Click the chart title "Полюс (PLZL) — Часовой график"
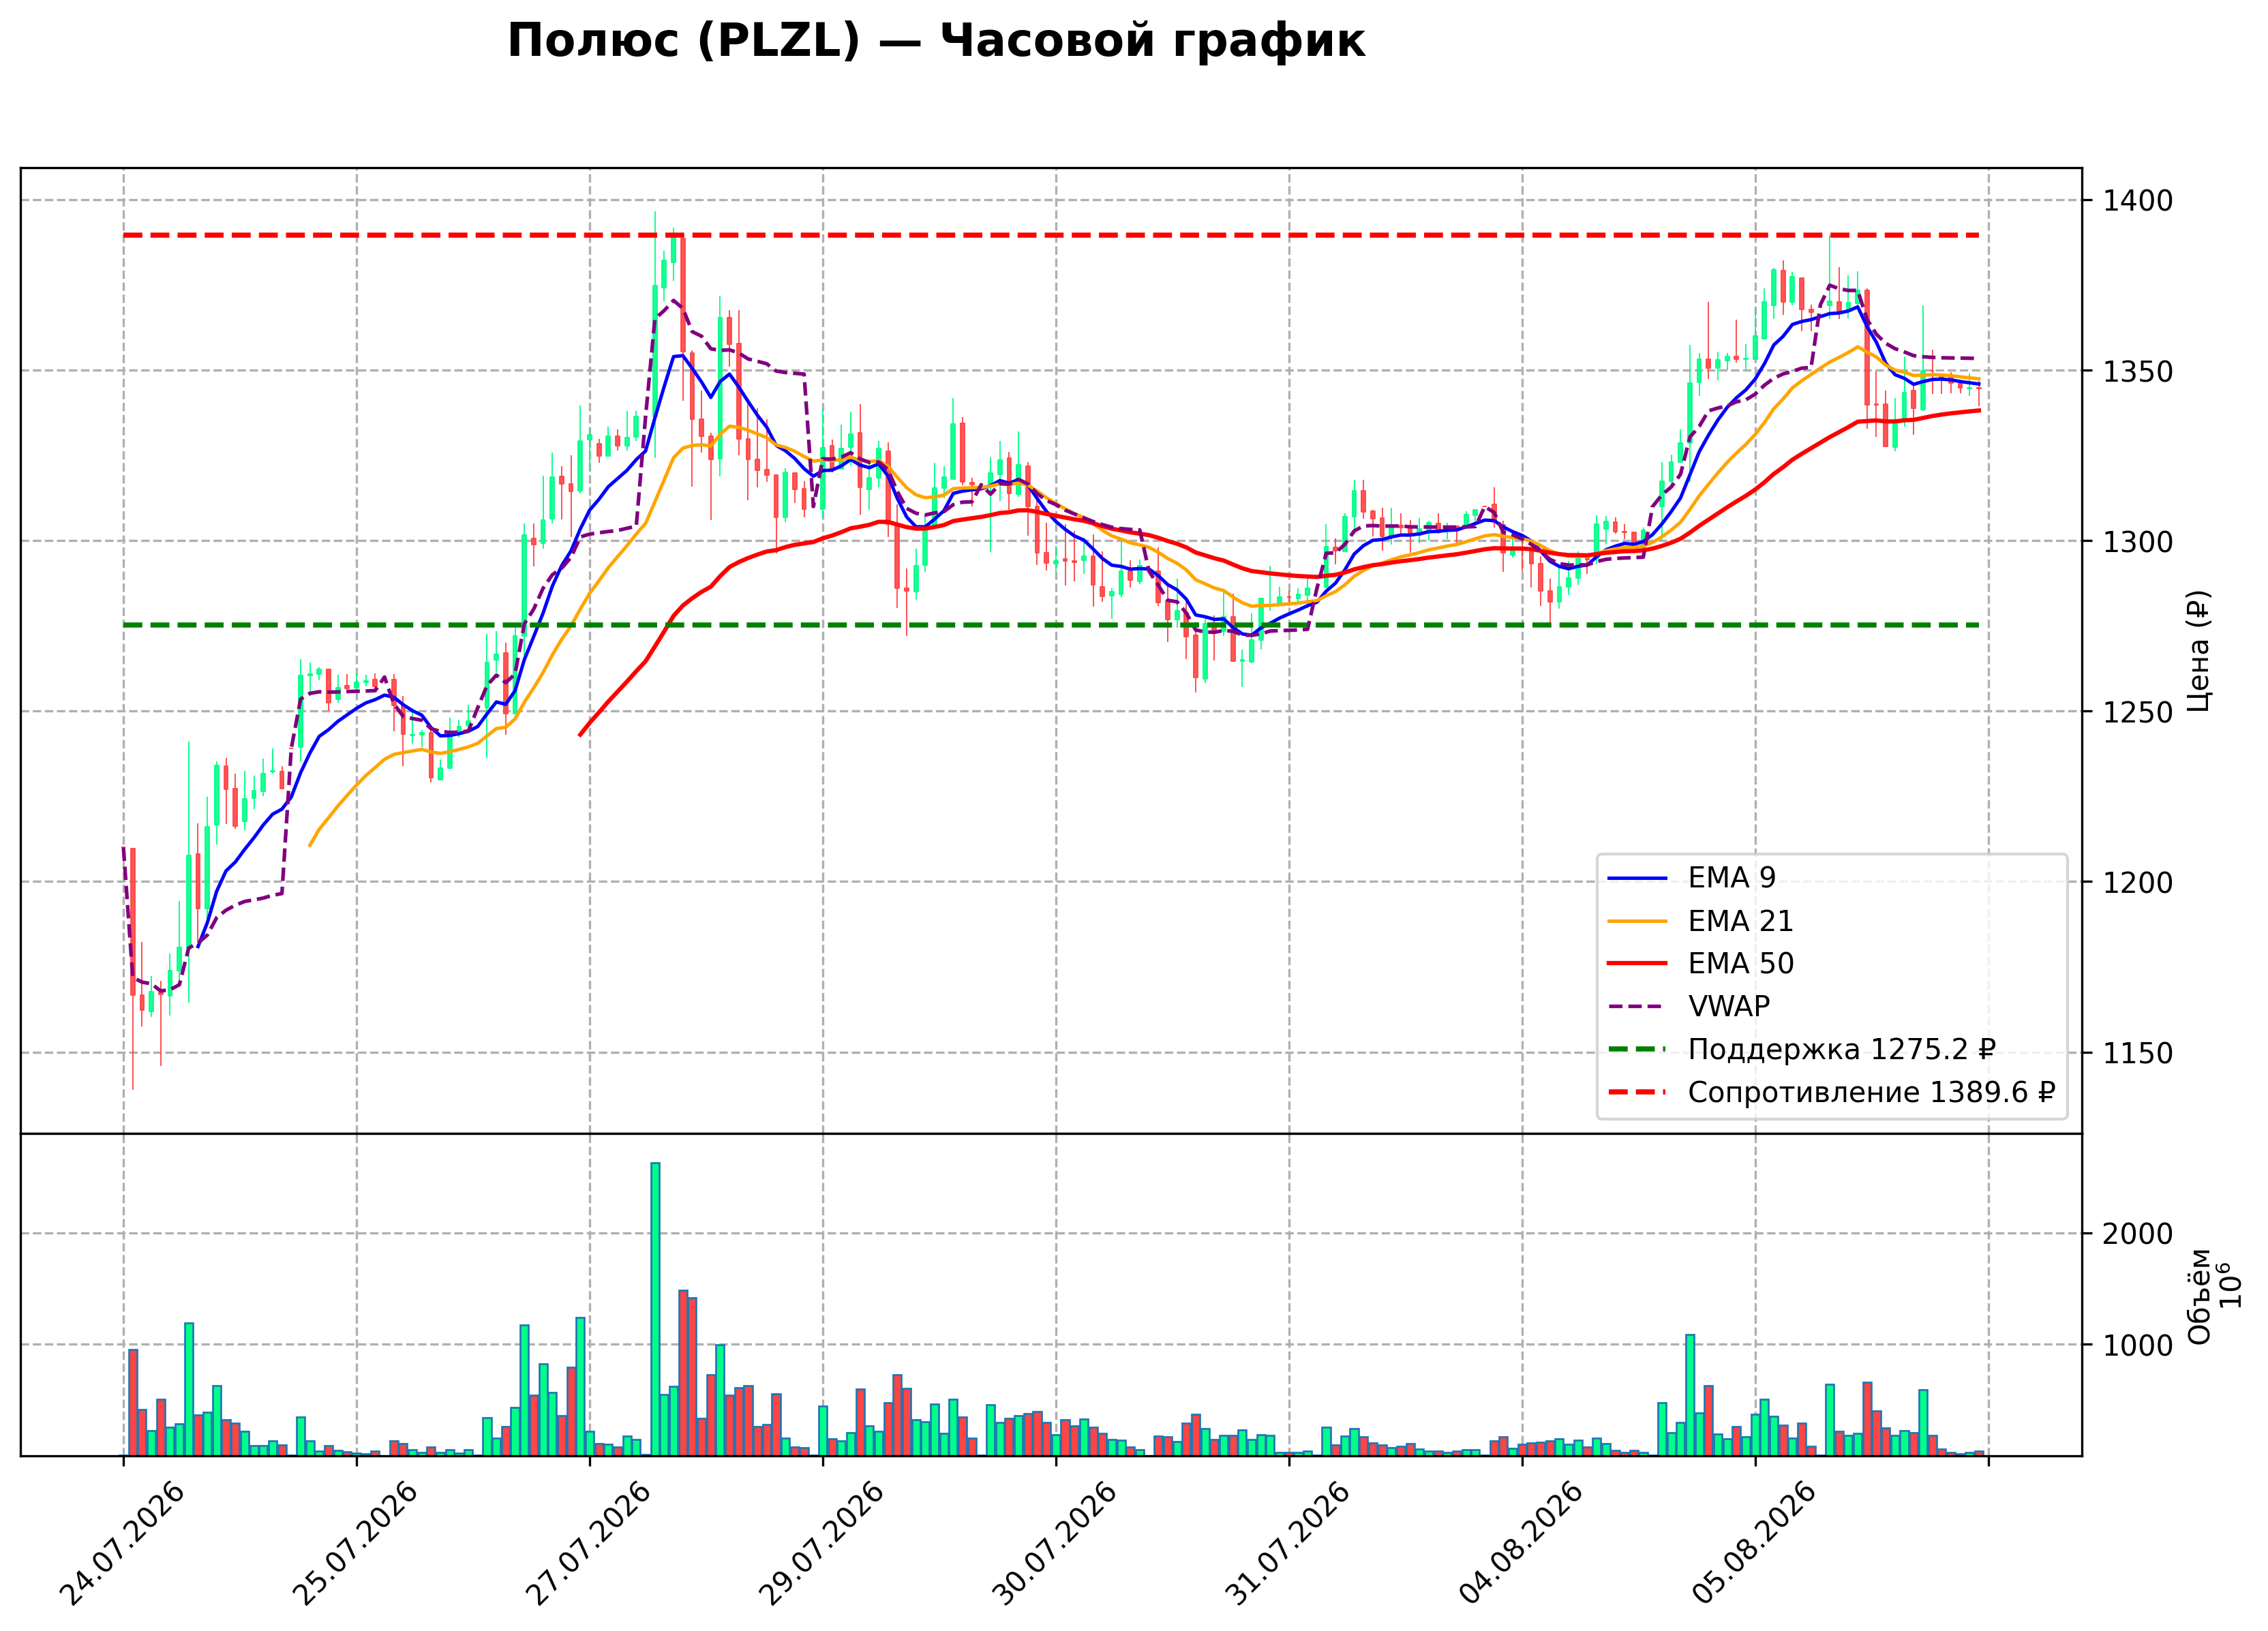 936,42
